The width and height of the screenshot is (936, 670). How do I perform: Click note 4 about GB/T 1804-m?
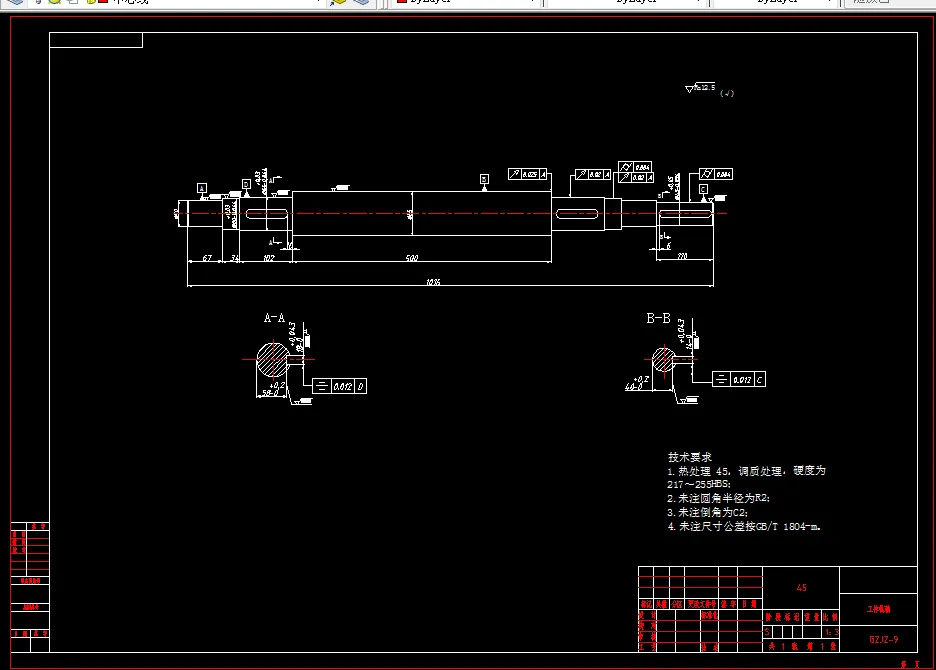pos(744,526)
